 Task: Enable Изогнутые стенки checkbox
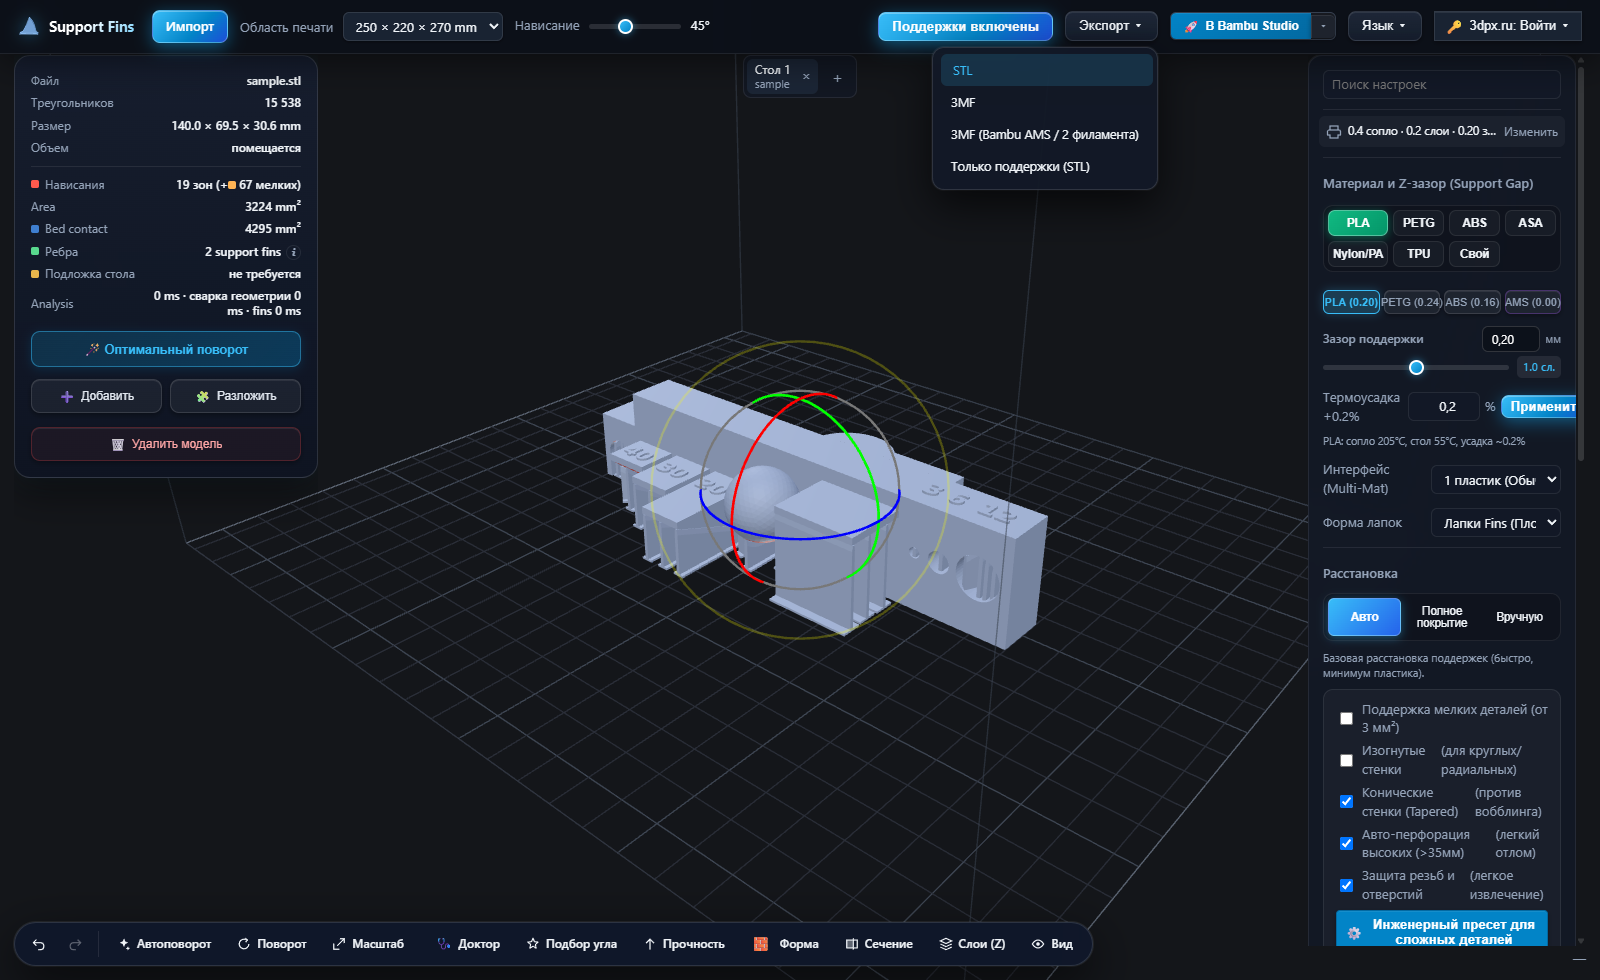tap(1346, 760)
